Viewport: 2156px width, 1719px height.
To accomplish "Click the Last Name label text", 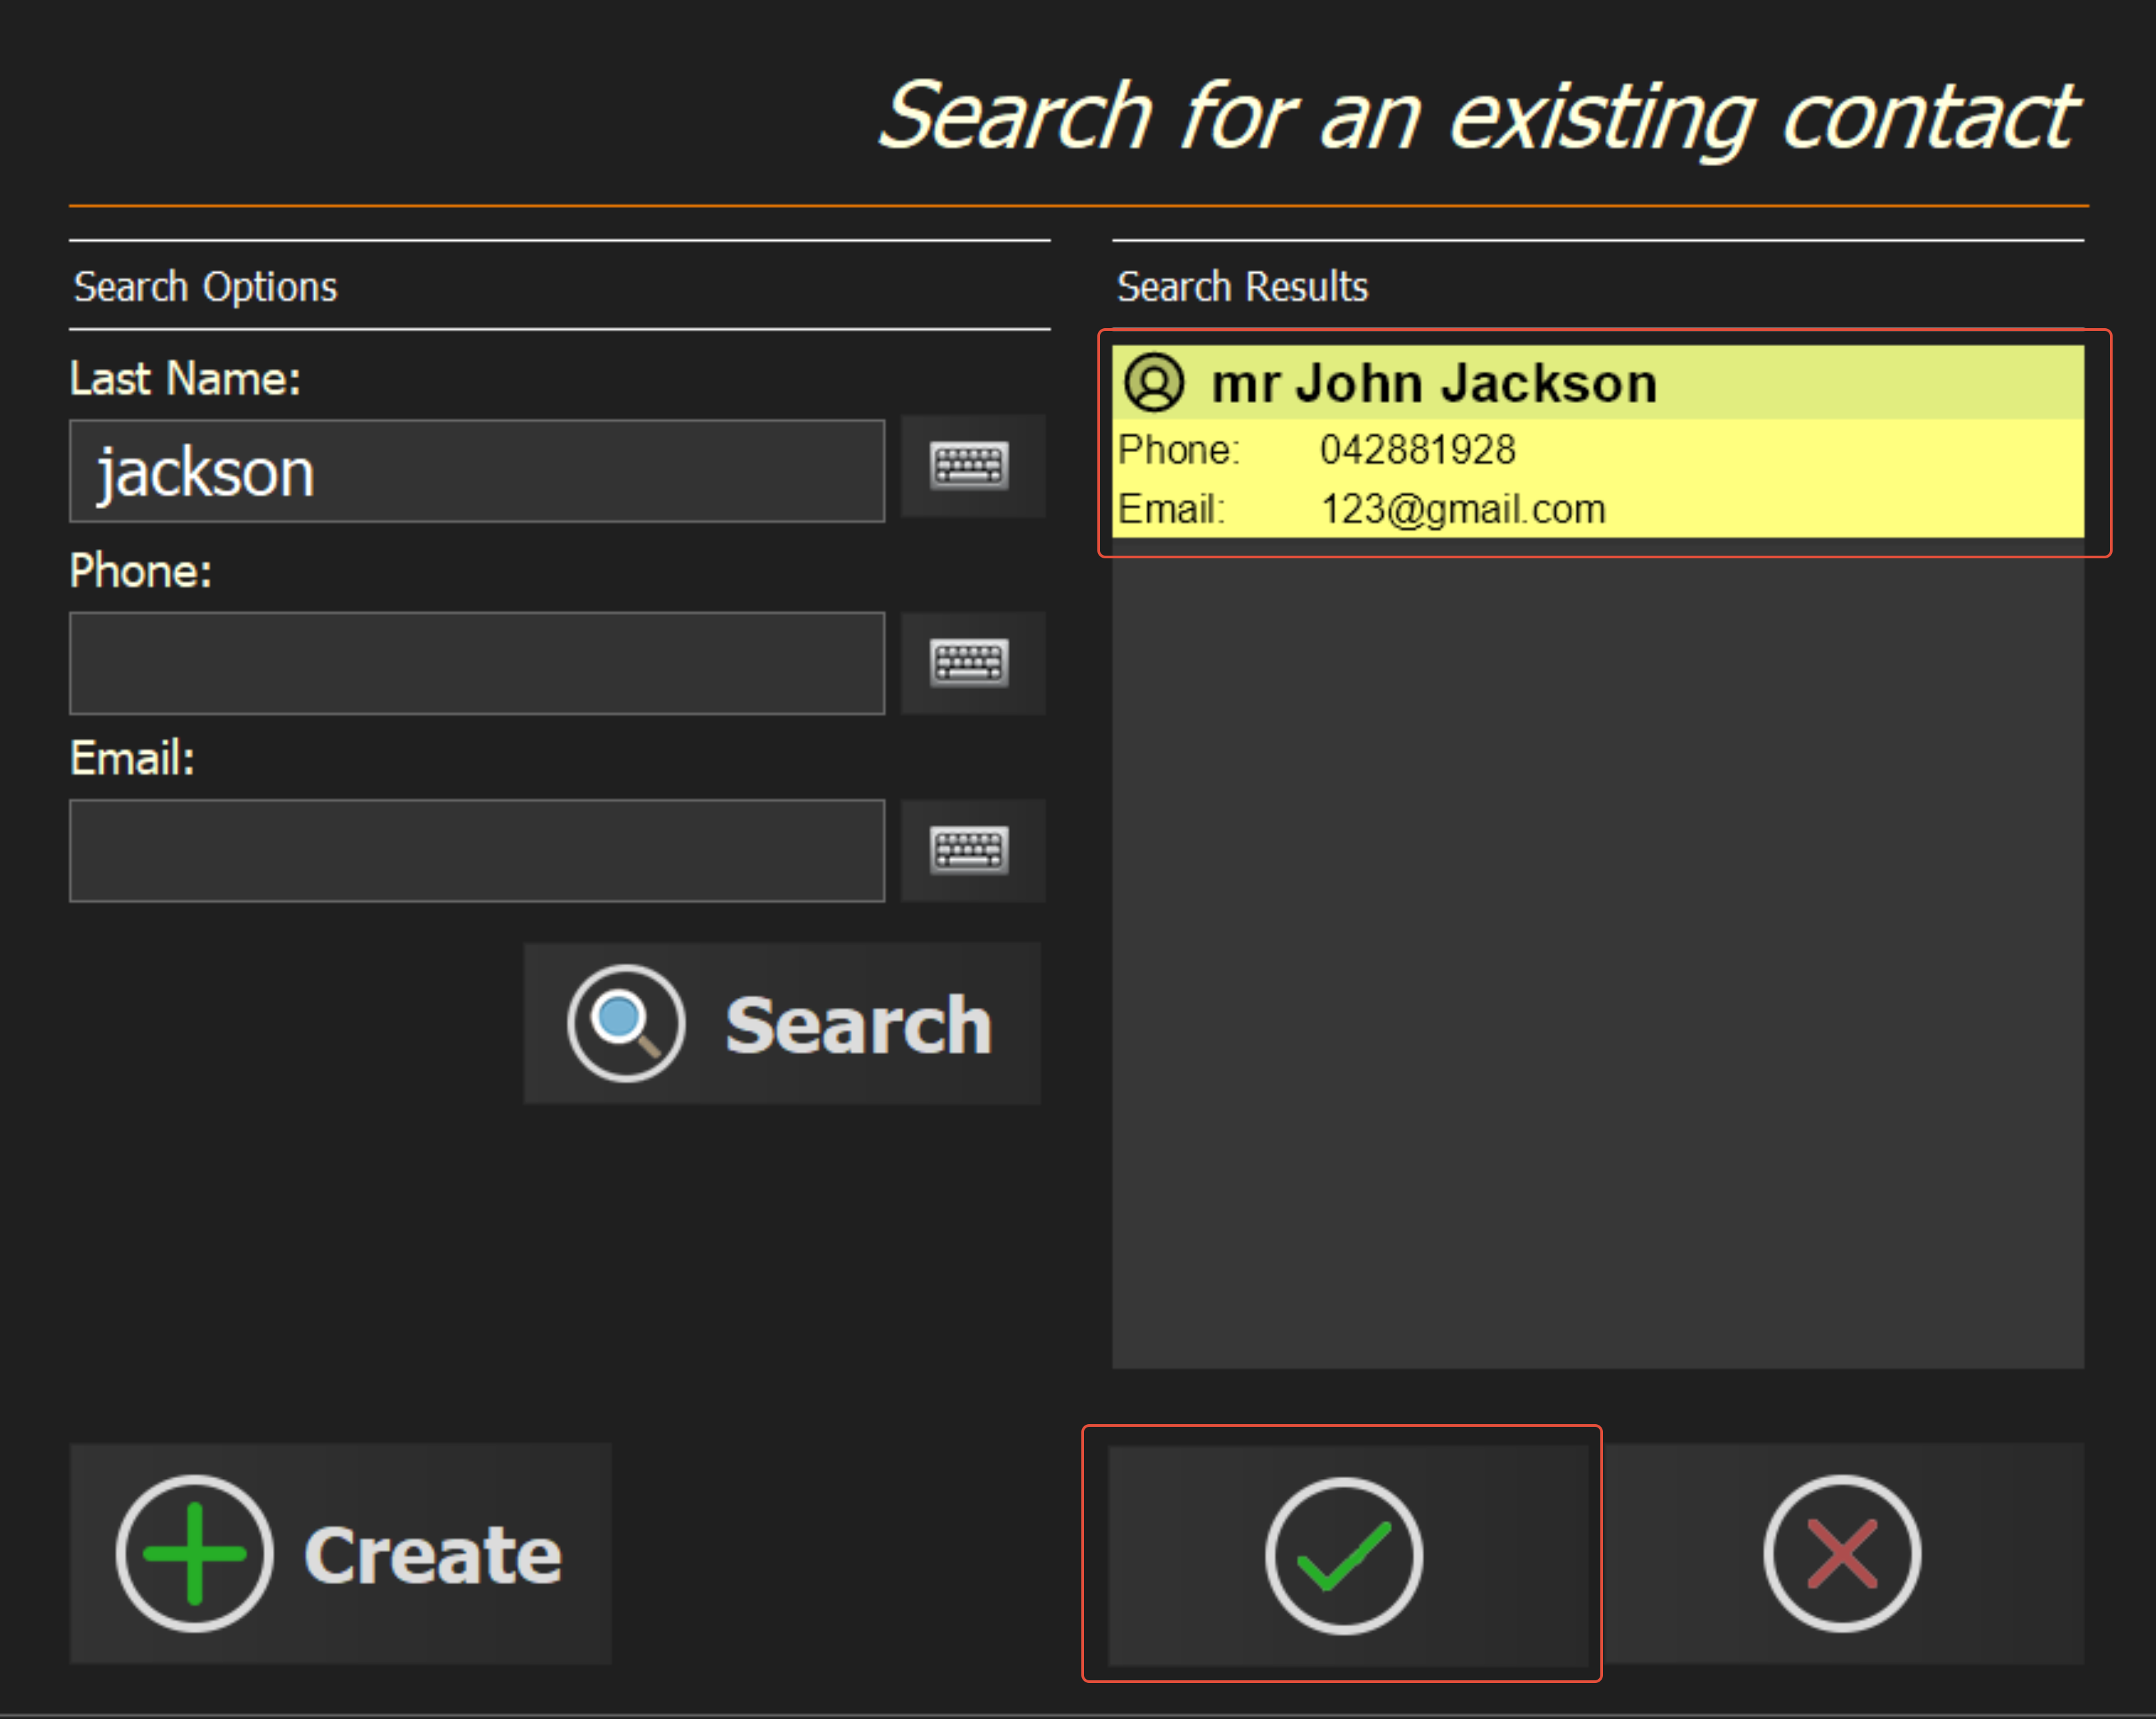I will (x=185, y=379).
